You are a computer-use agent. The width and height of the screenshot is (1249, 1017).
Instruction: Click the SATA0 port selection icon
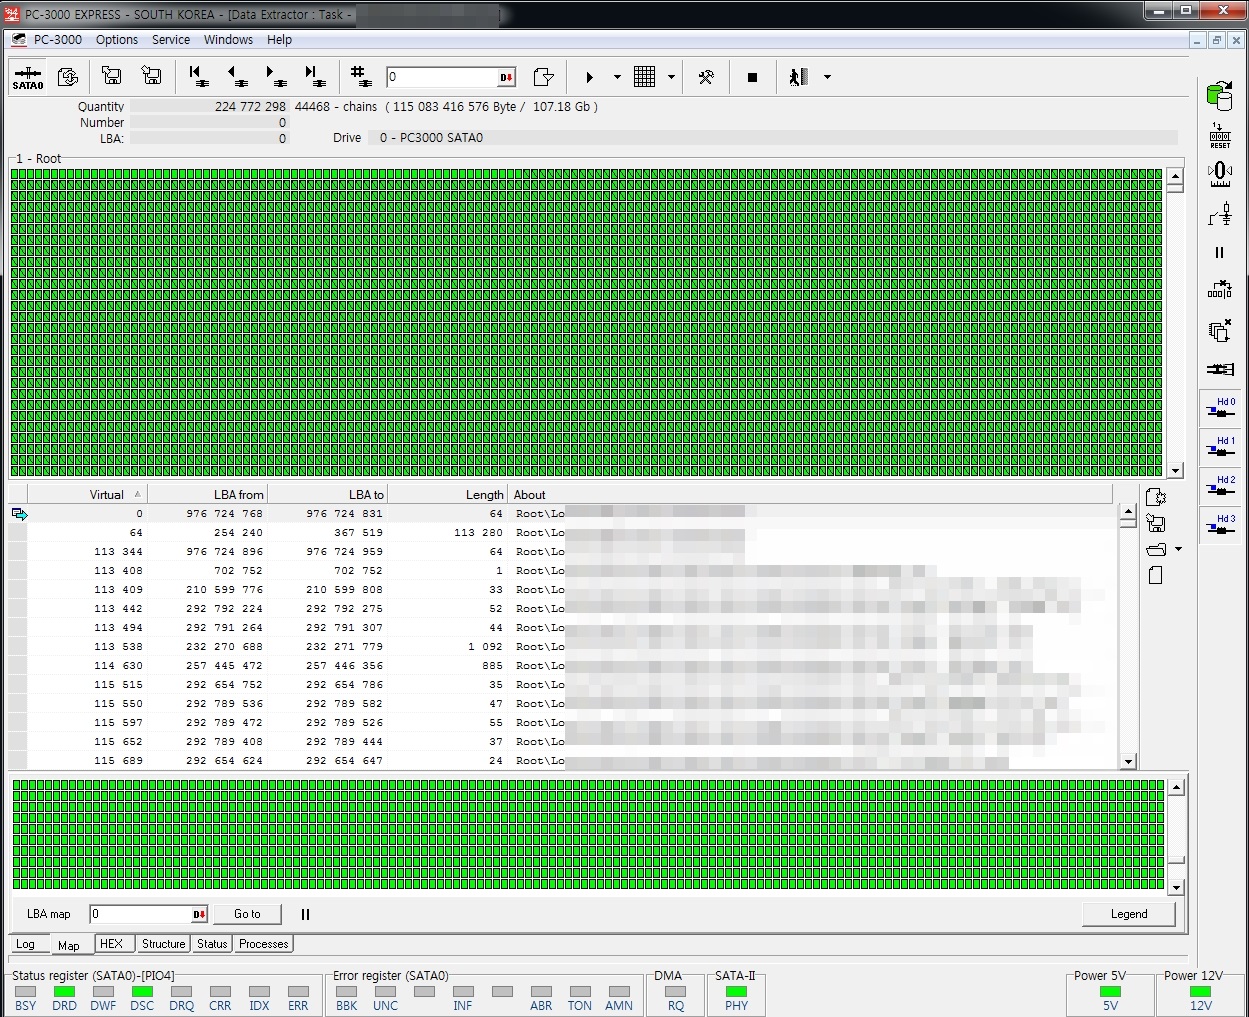[28, 77]
